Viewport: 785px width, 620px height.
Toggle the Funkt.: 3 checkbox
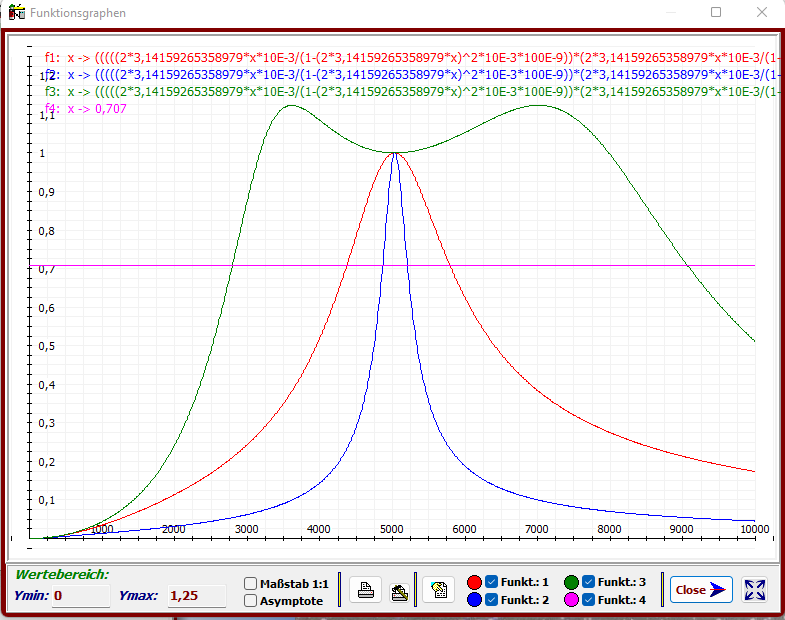(589, 582)
